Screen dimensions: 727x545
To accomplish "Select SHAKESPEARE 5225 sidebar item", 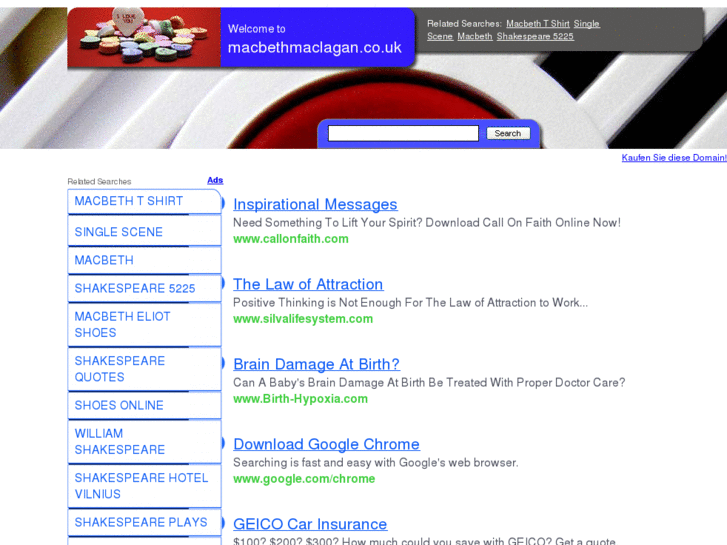I will 144,289.
